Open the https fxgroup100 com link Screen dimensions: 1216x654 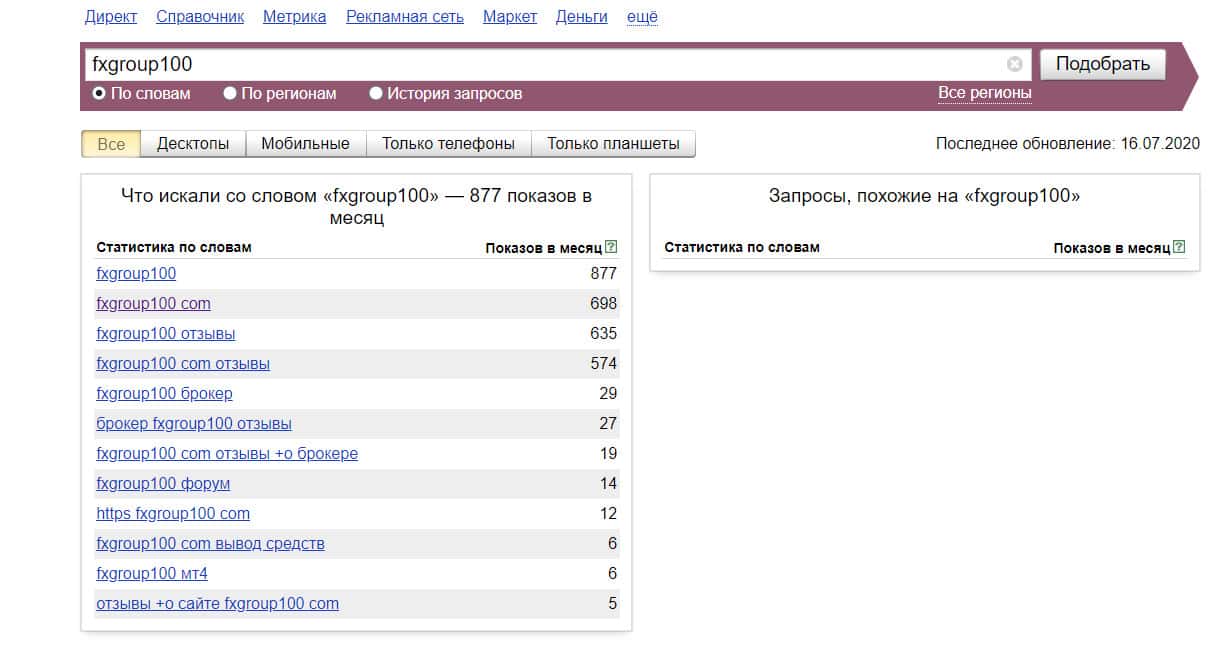point(173,513)
